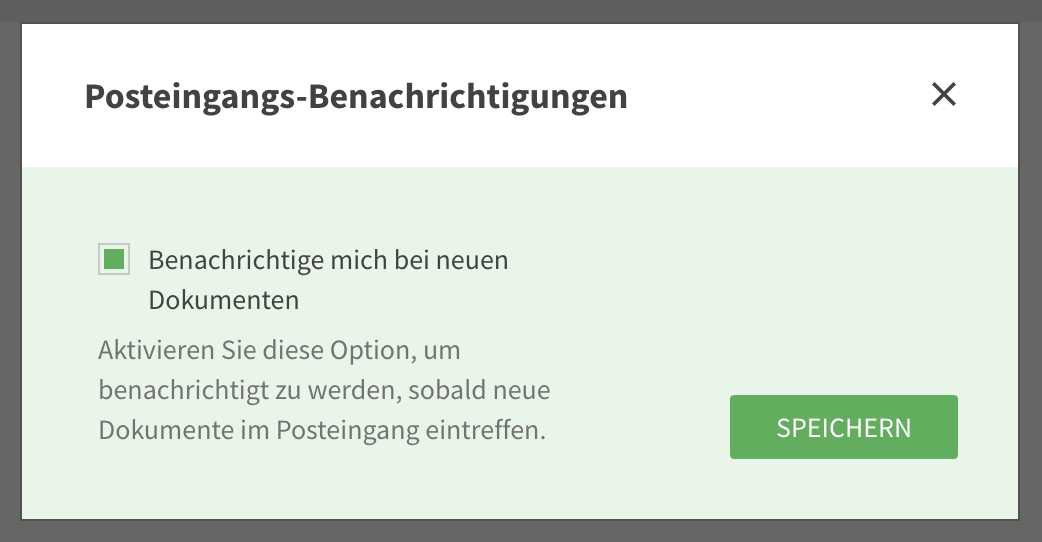This screenshot has width=1042, height=542.
Task: Click the dark backdrop below the dialog
Action: pyautogui.click(x=520, y=531)
